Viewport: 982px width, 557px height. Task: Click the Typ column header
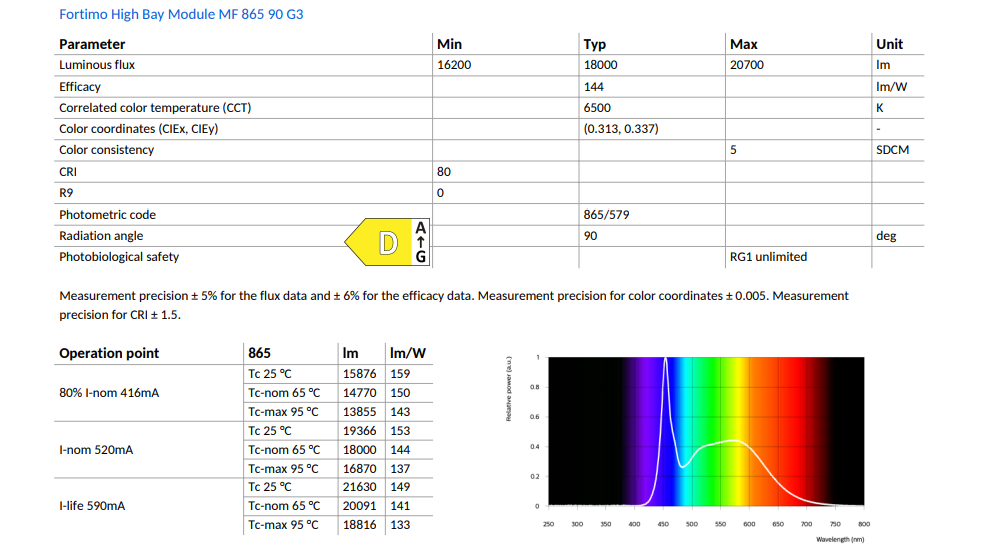(594, 44)
